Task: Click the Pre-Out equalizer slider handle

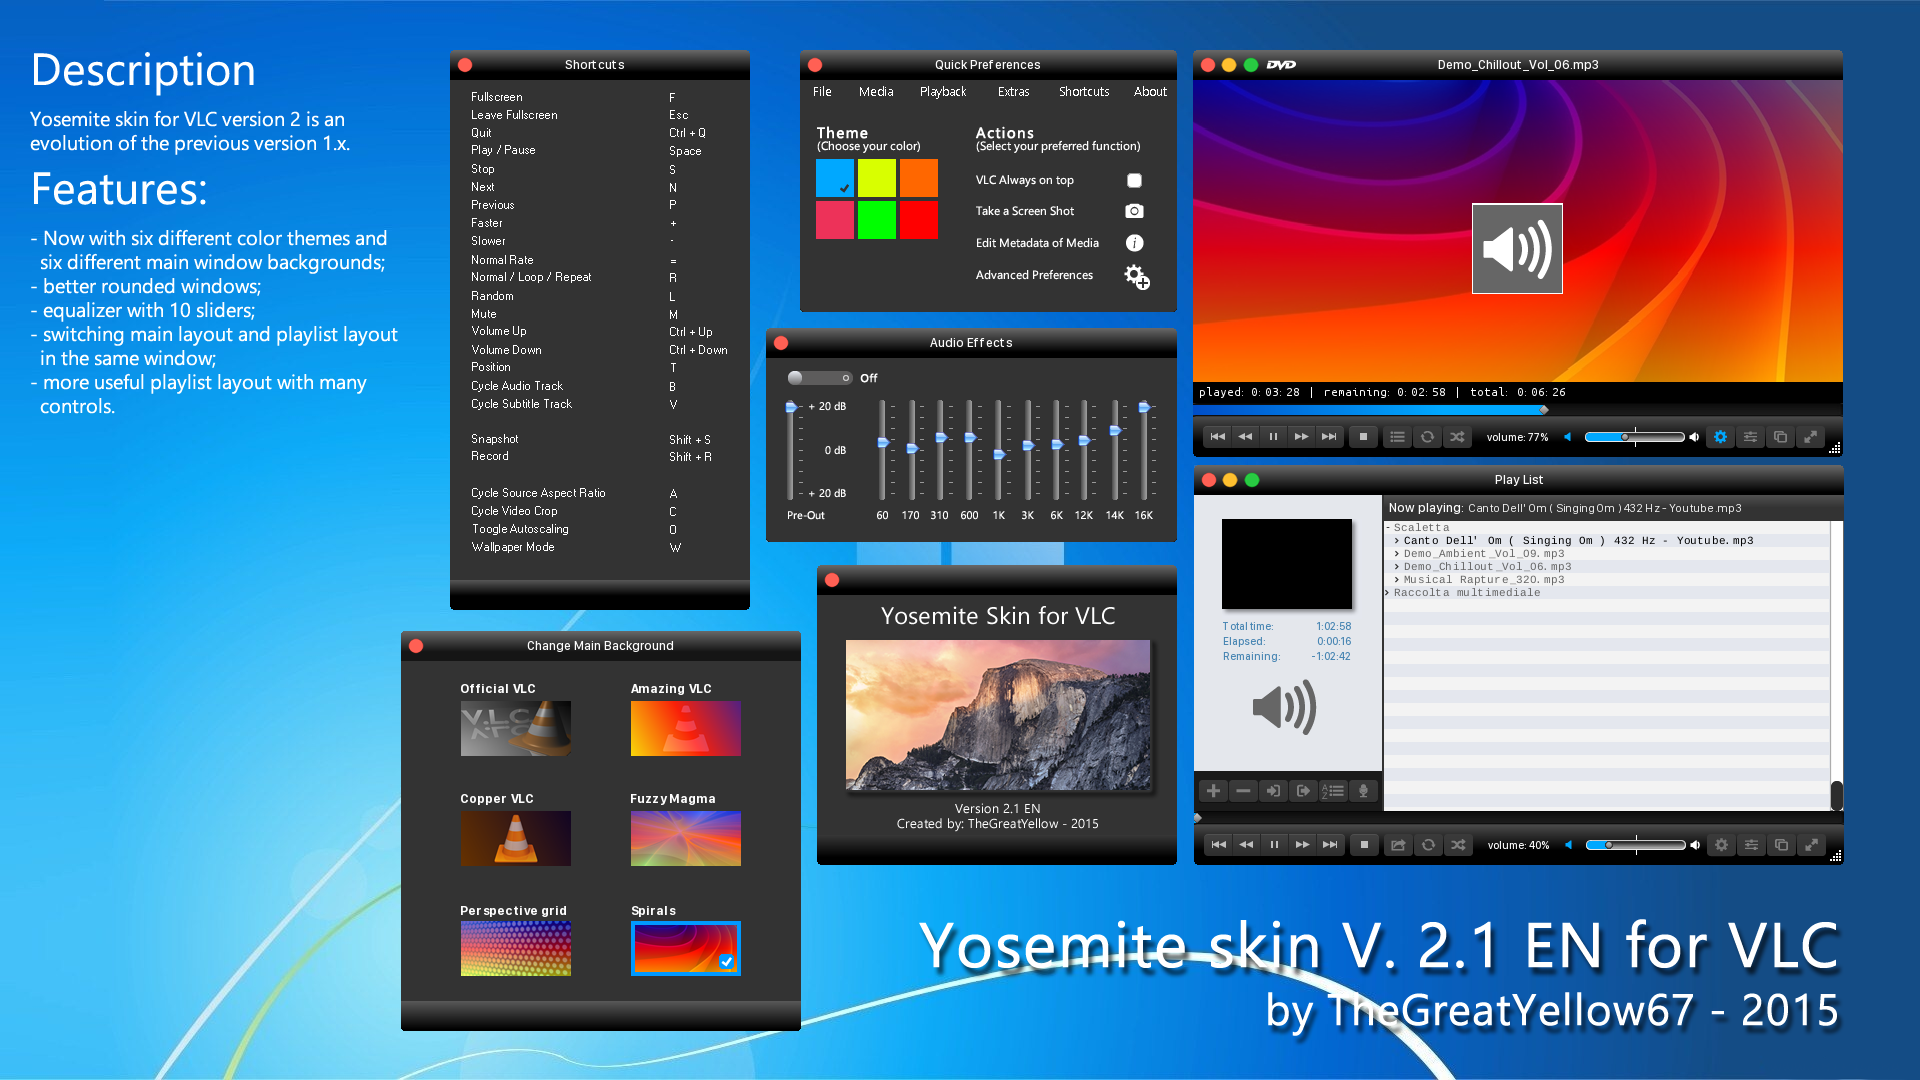Action: 791,407
